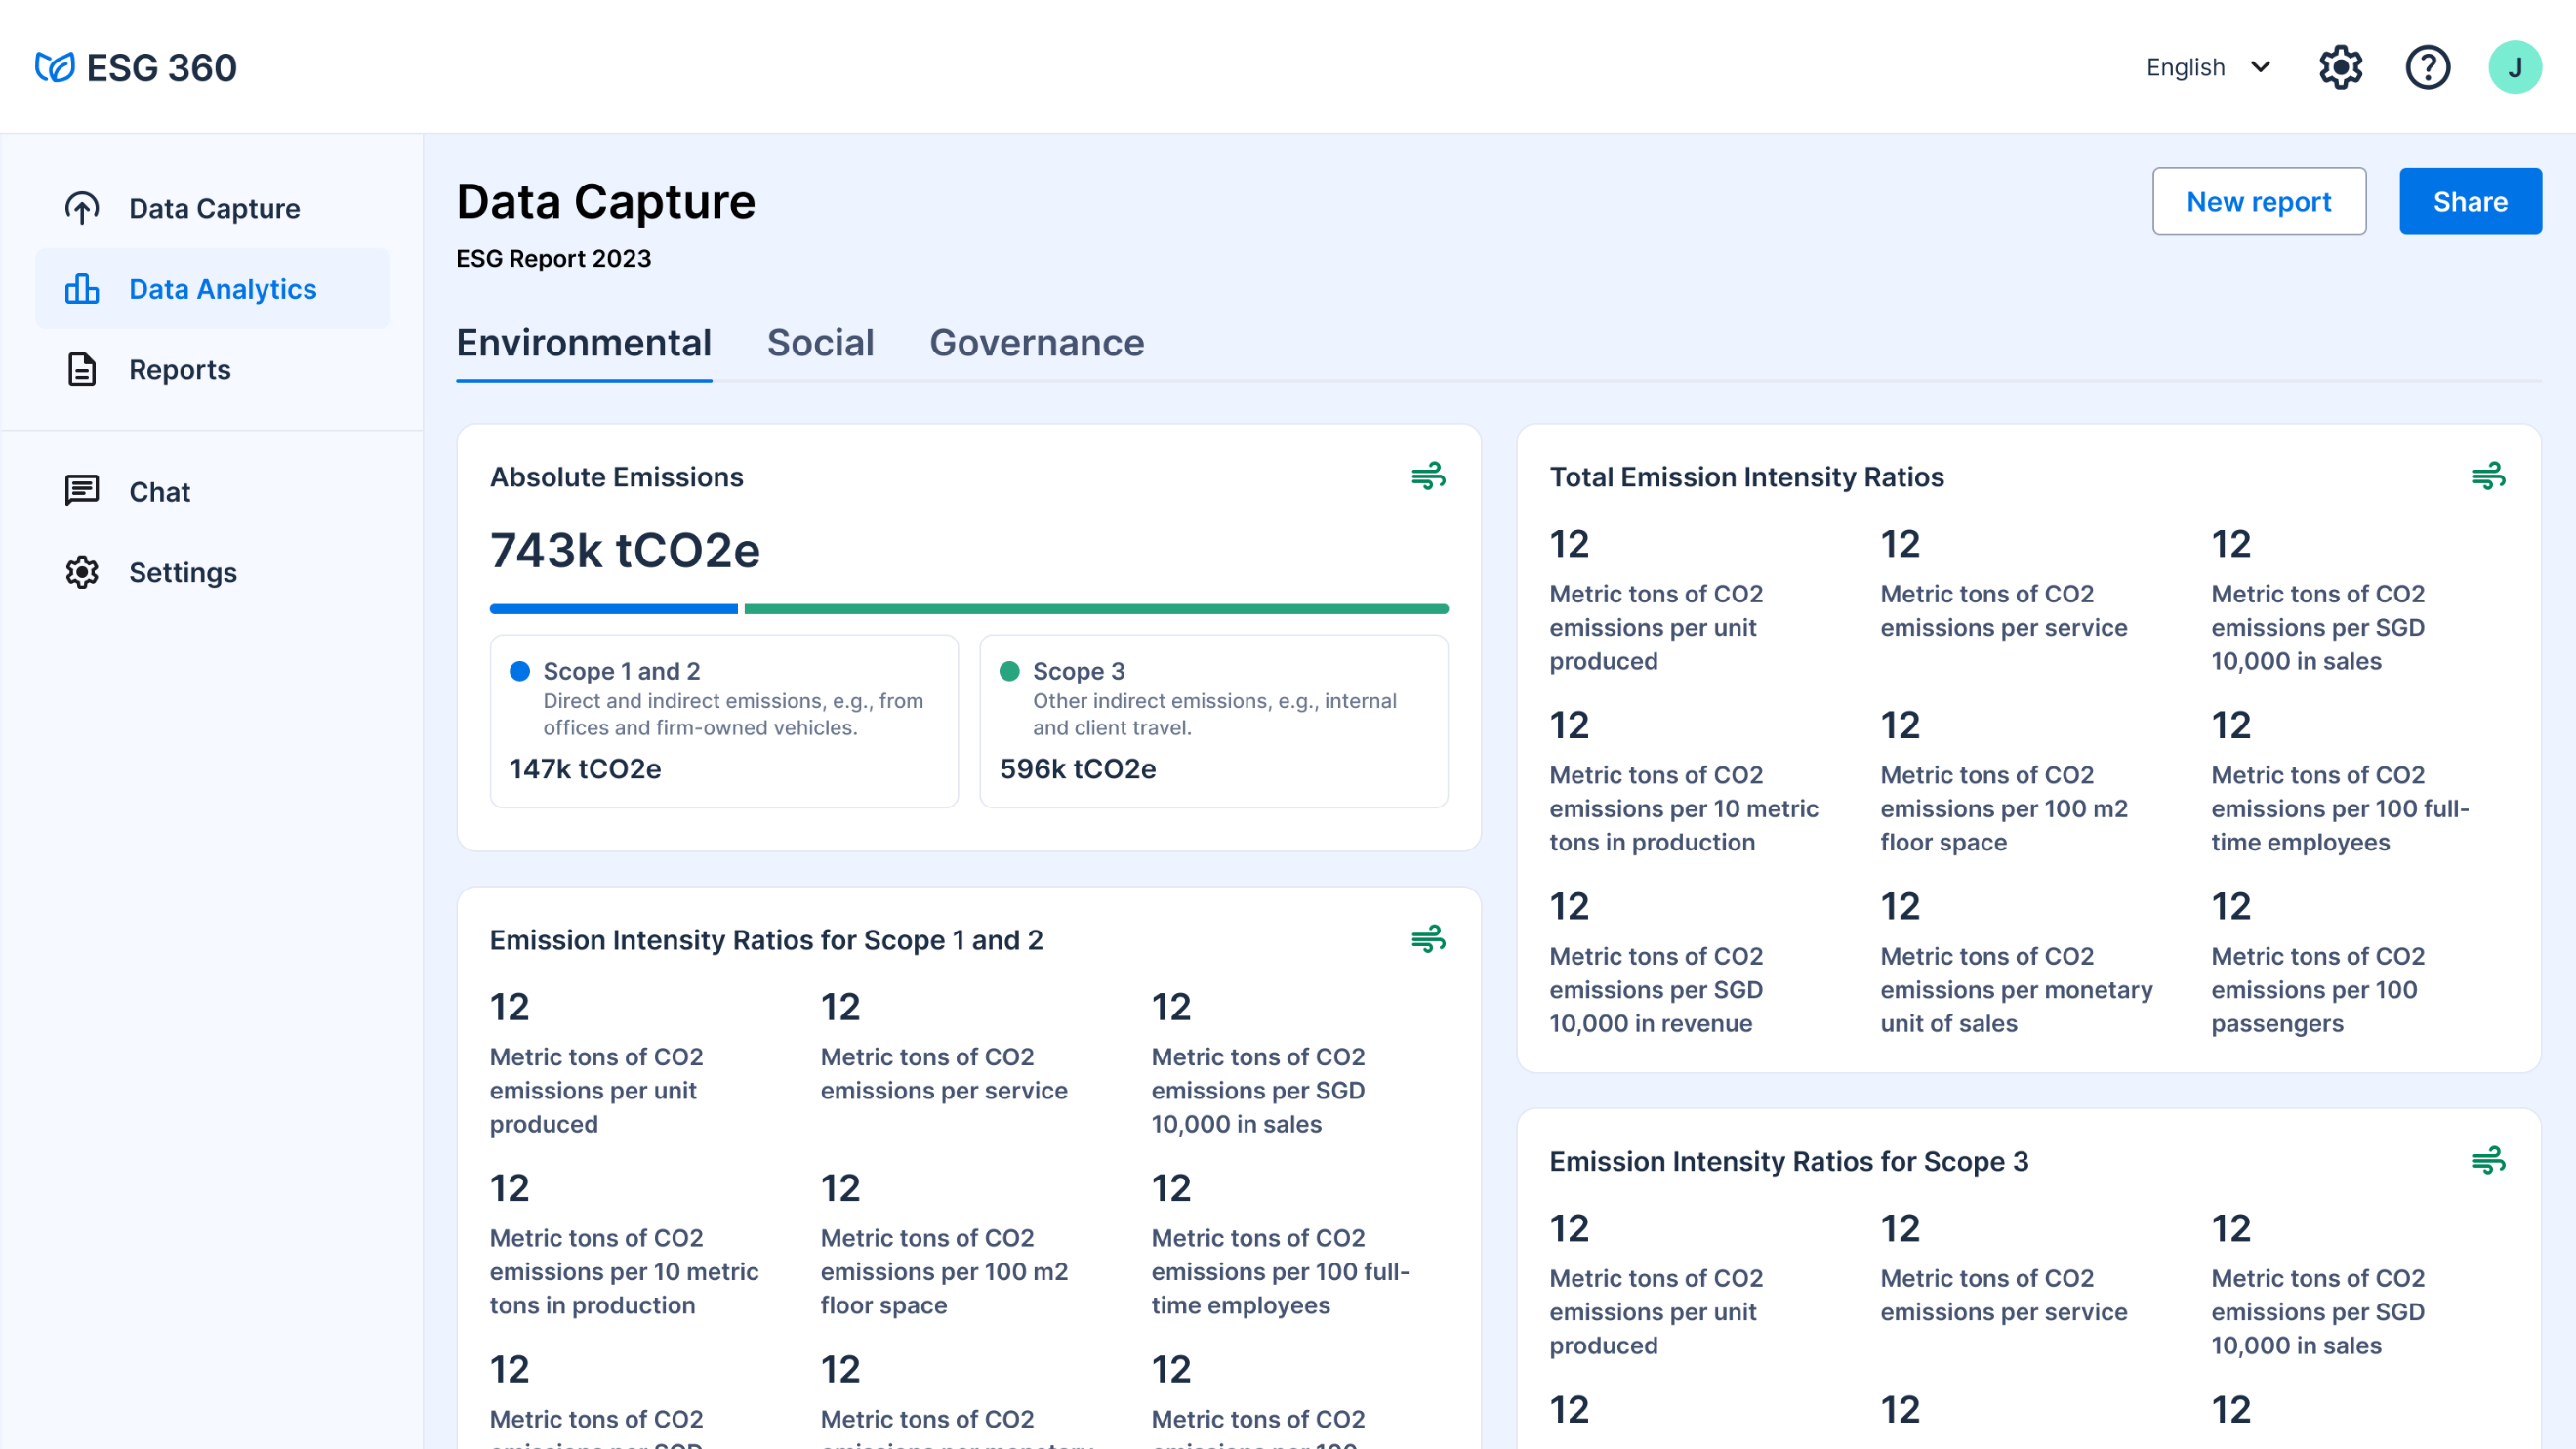Click the emissions wind icon on Absolute Emissions
The height and width of the screenshot is (1449, 2576).
[x=1427, y=476]
